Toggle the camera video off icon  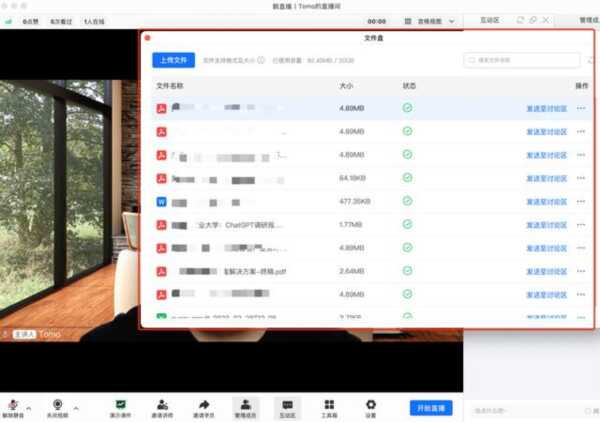coord(58,404)
